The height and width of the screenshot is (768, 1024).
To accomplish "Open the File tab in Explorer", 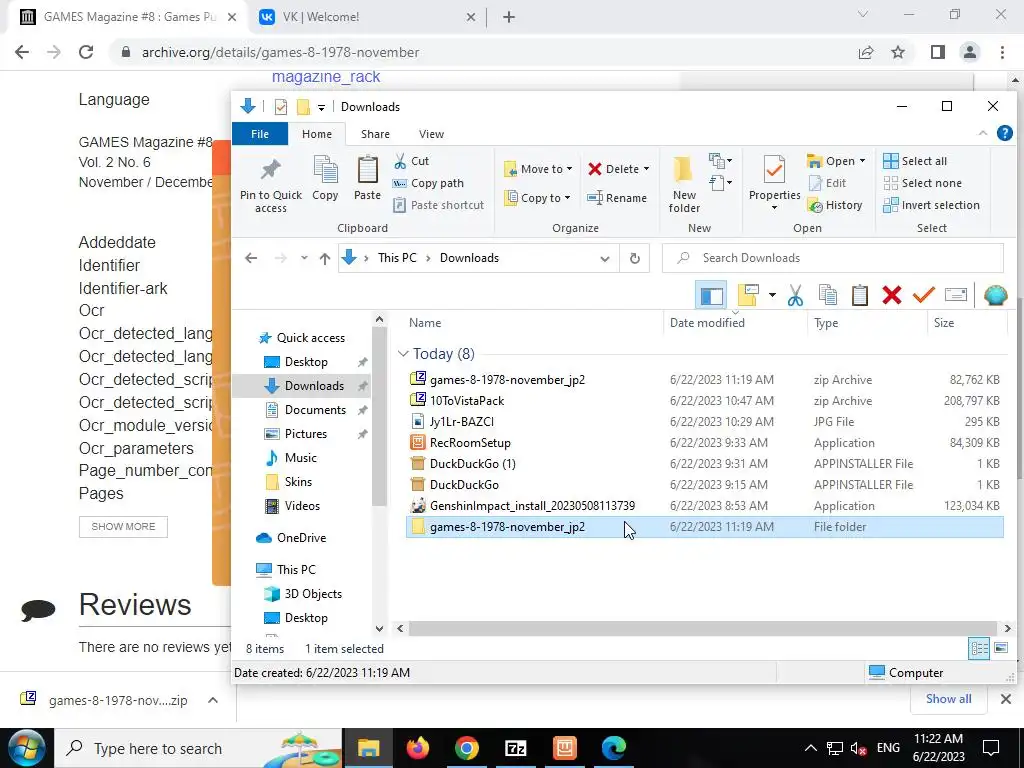I will [260, 134].
